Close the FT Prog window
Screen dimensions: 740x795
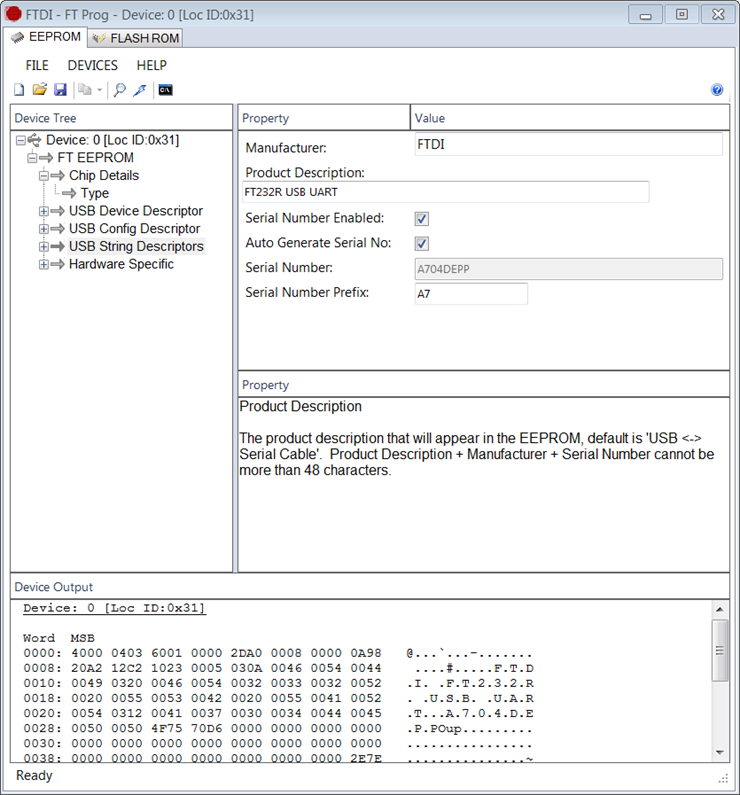coord(718,15)
